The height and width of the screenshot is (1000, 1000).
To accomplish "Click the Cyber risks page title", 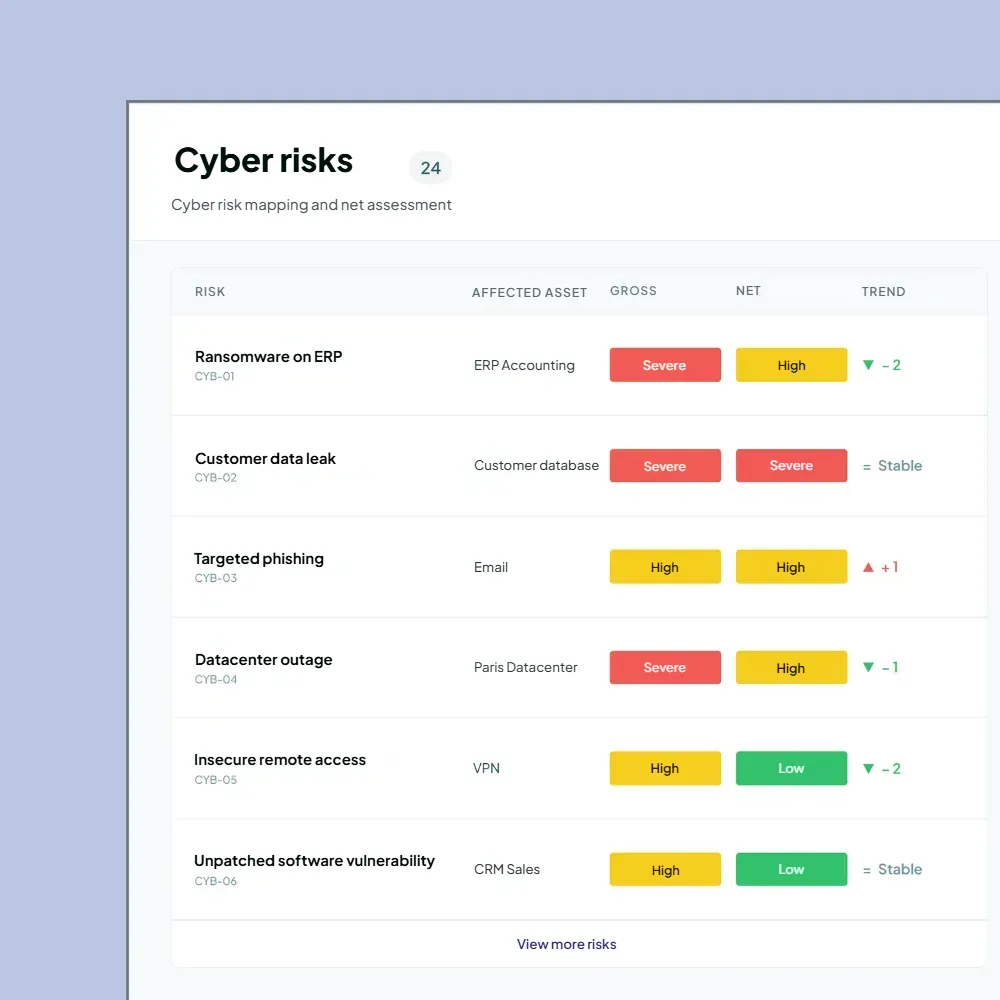I will (263, 160).
